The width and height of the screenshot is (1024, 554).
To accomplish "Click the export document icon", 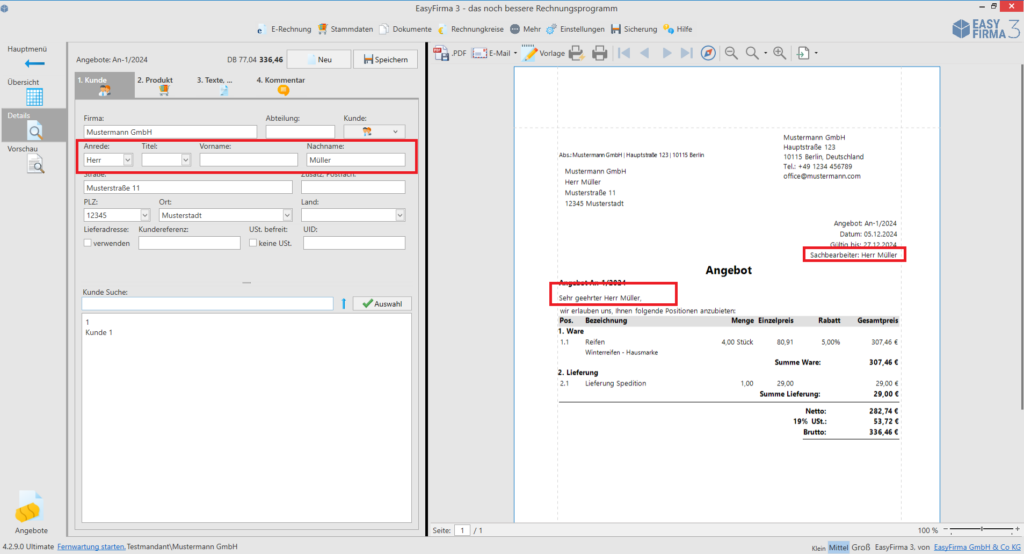I will (x=803, y=53).
